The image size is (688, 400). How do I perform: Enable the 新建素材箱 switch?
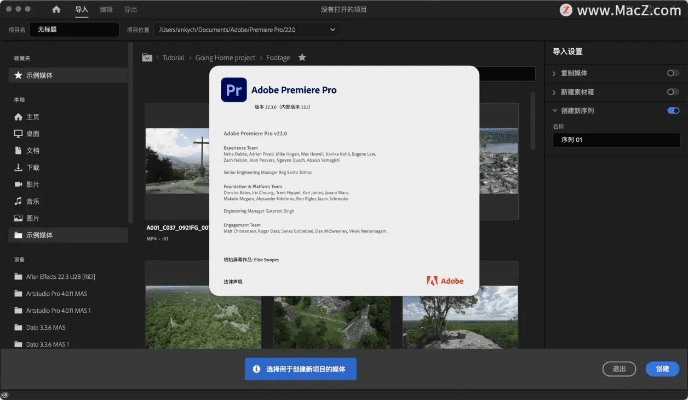(672, 92)
